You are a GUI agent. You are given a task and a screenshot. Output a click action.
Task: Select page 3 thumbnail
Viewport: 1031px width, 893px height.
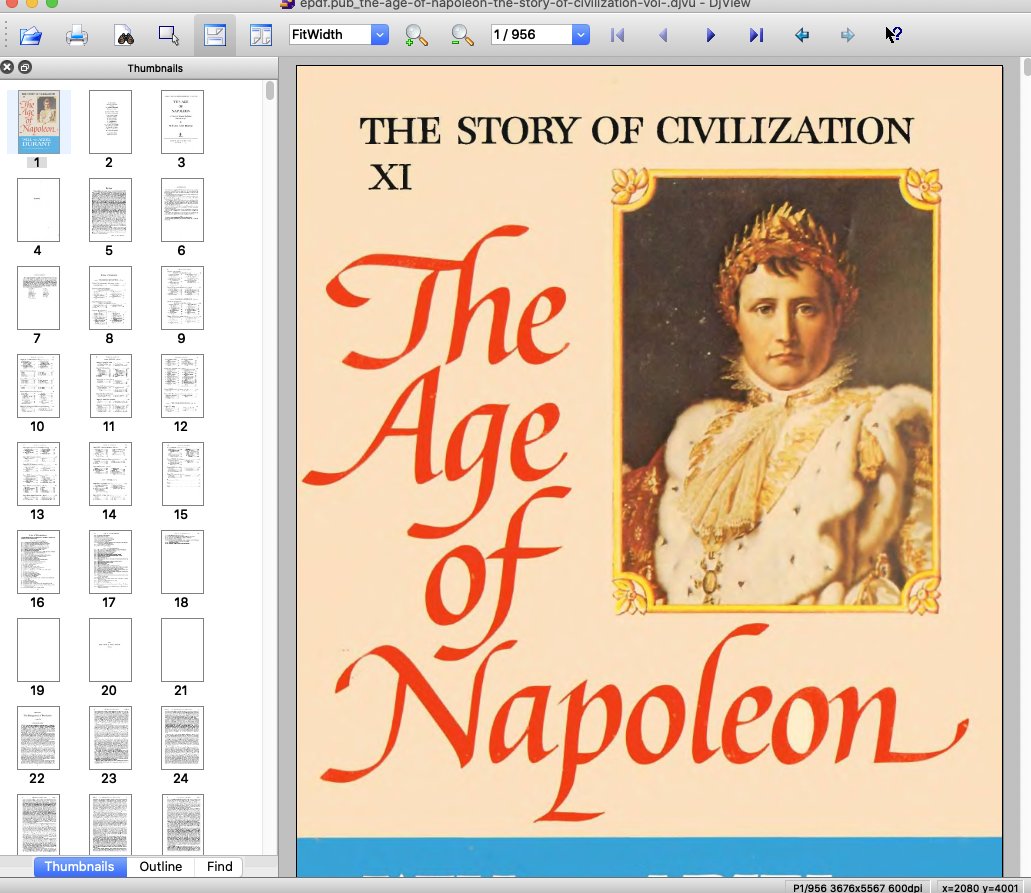pyautogui.click(x=182, y=122)
